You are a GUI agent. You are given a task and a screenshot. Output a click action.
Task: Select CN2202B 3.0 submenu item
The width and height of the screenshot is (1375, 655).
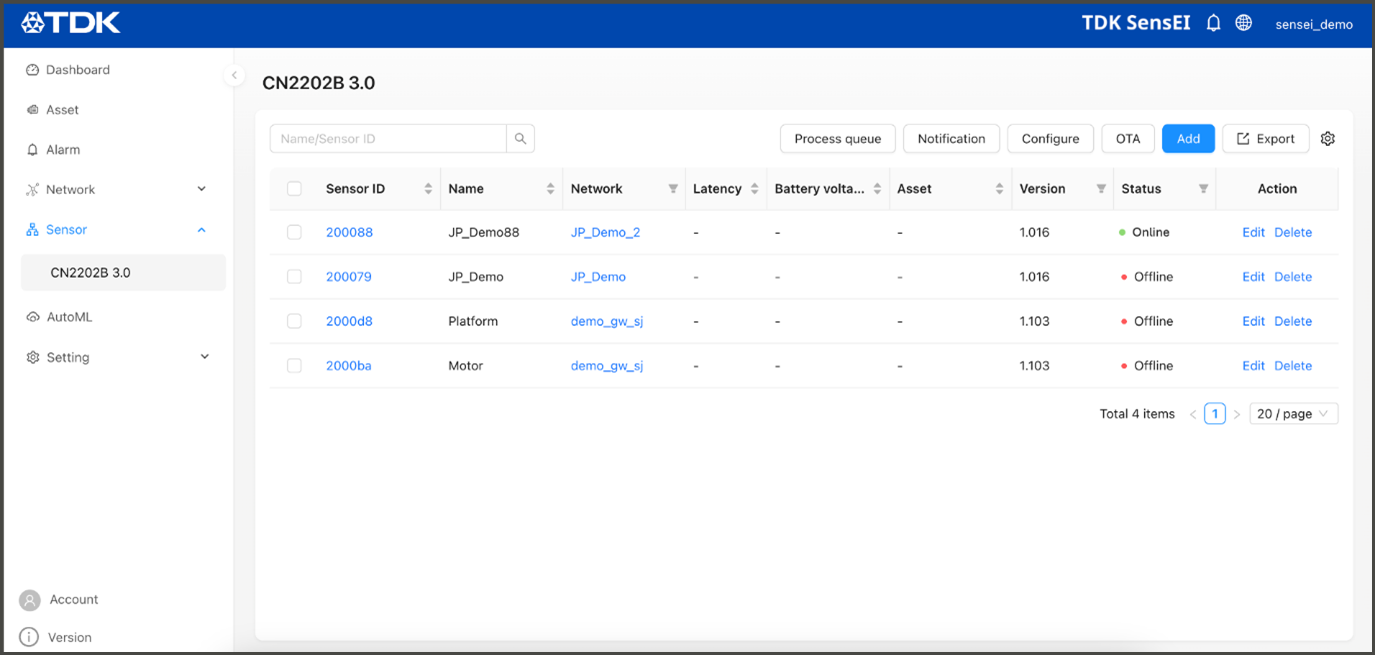point(123,273)
